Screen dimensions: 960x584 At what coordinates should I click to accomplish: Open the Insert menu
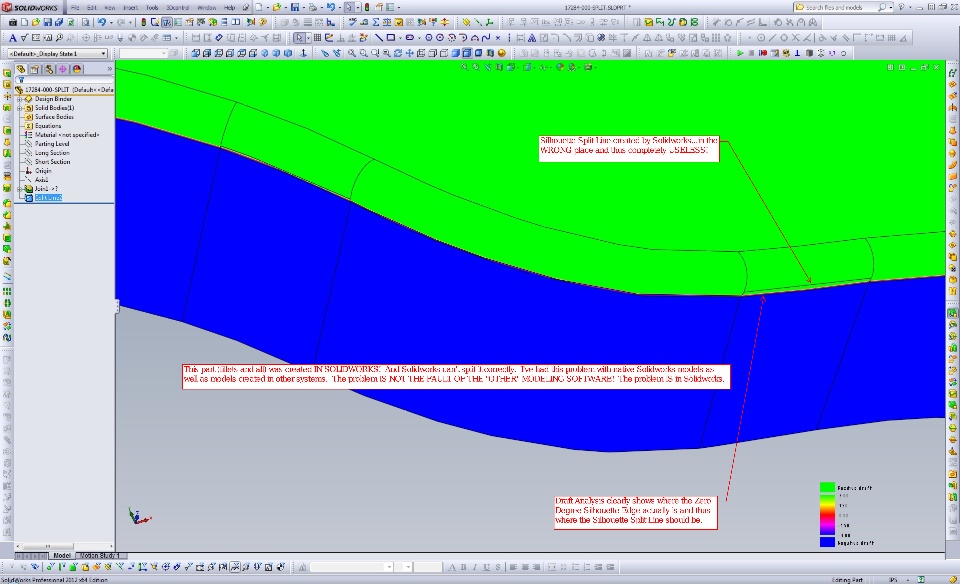[x=131, y=7]
